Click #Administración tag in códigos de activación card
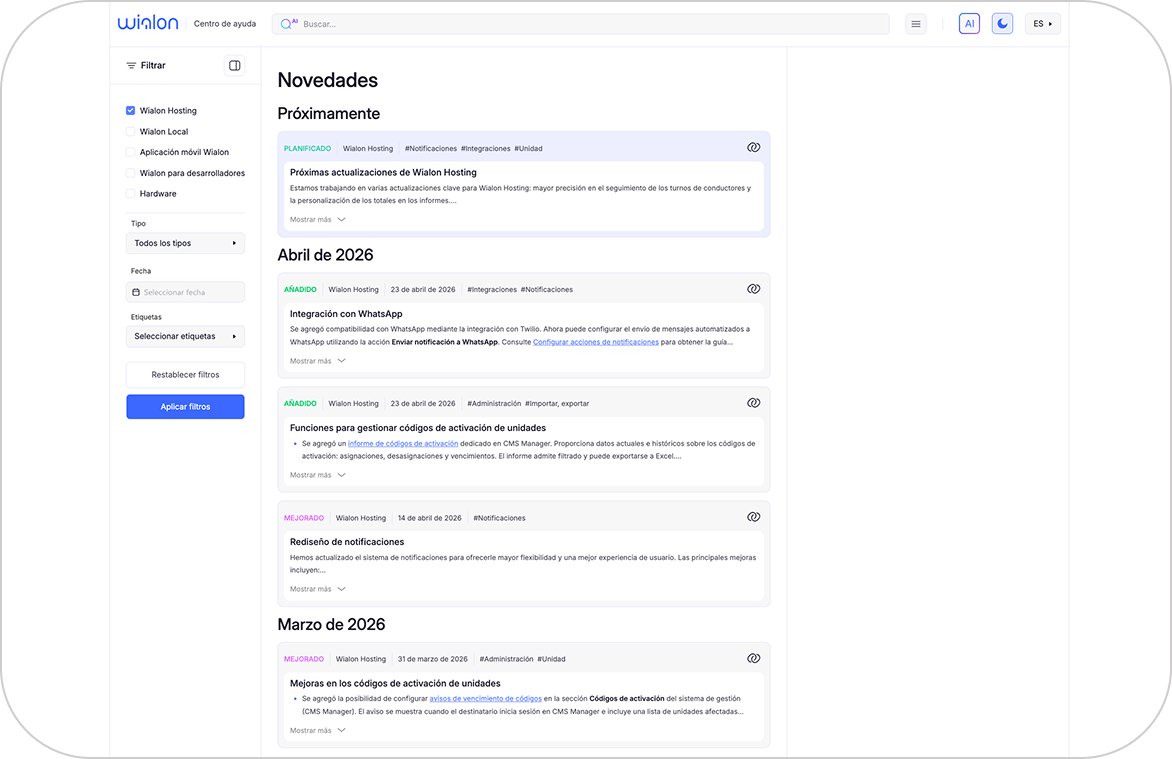This screenshot has width=1172, height=759. pos(494,404)
